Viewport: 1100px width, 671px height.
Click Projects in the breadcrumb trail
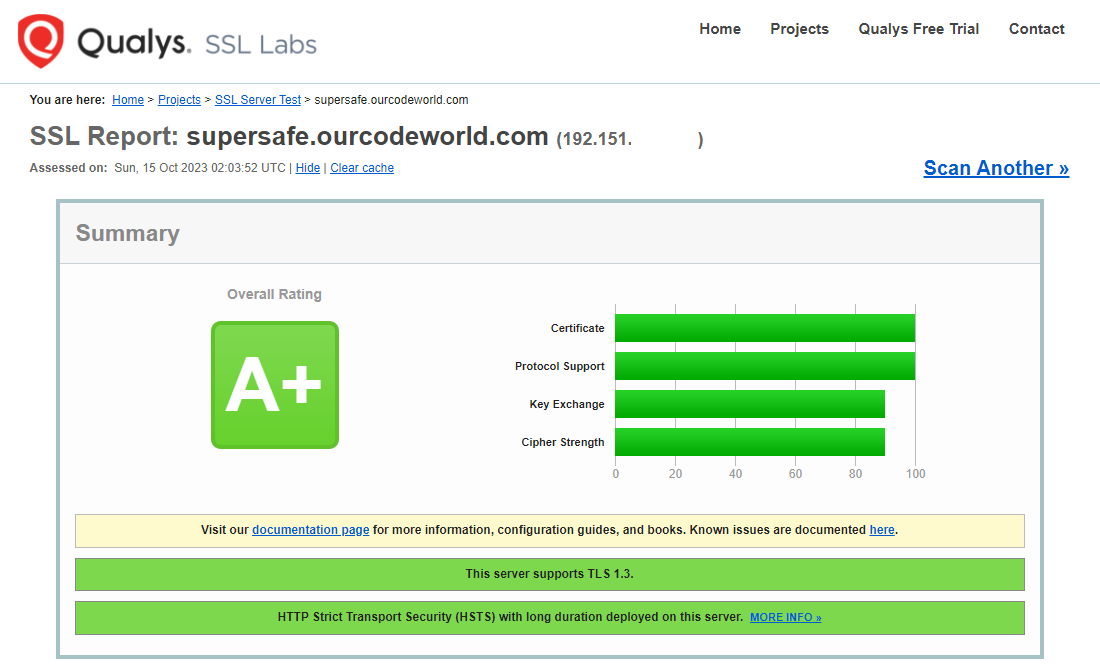(179, 99)
